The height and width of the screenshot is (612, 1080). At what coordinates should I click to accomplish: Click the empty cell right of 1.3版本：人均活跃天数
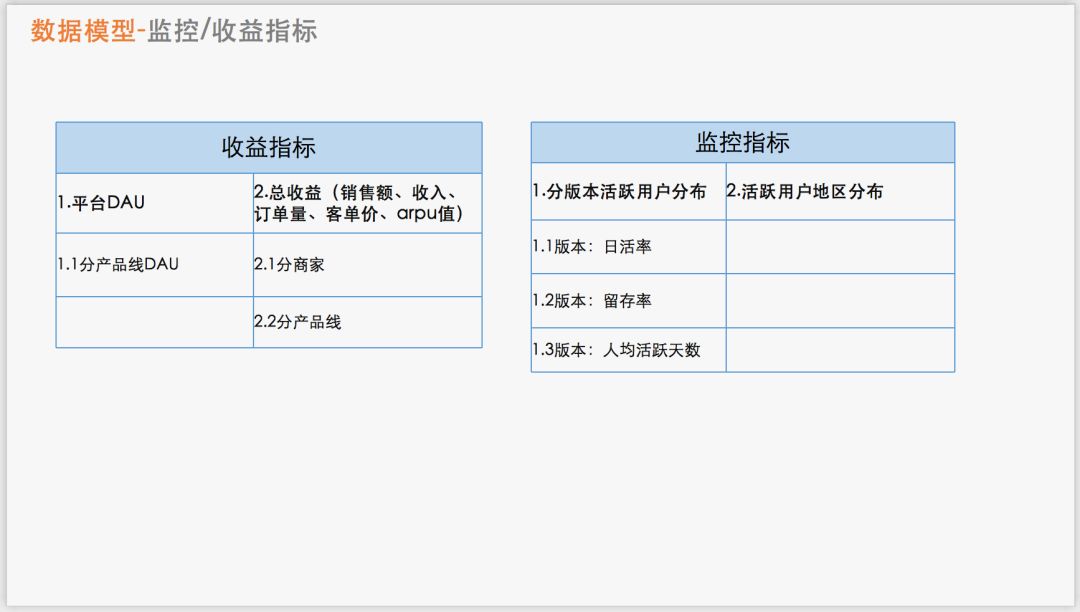840,351
